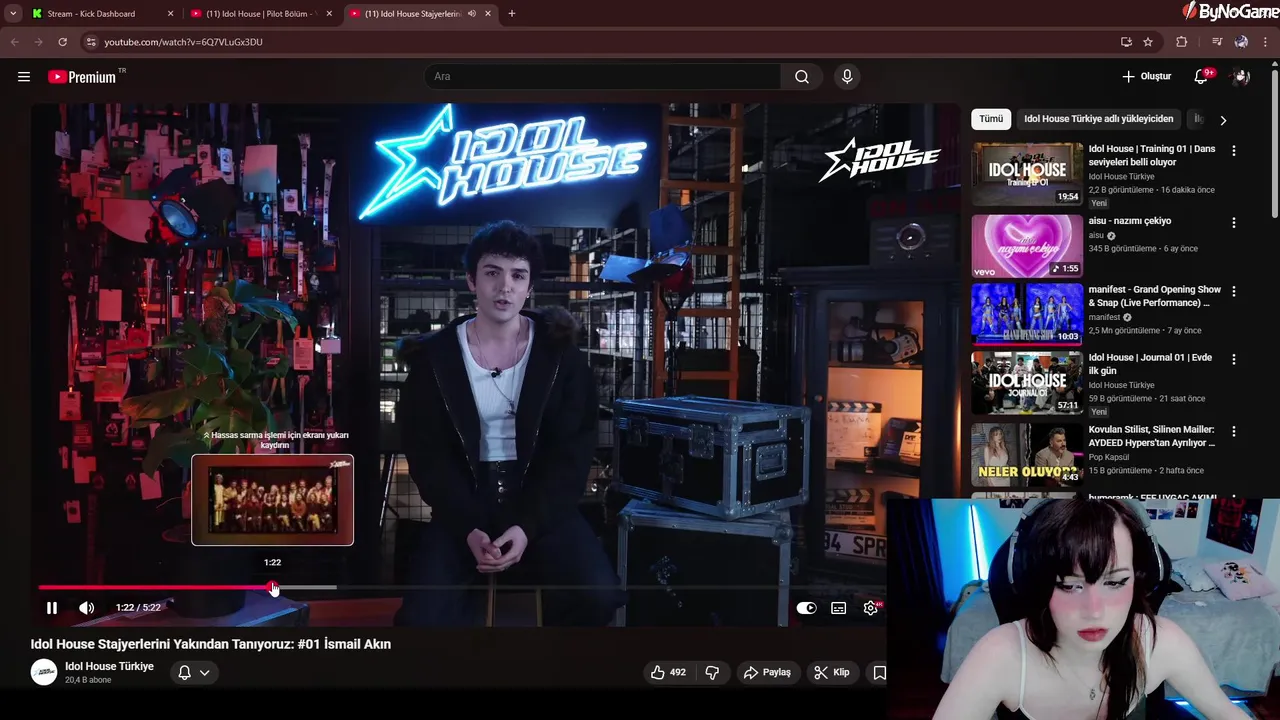Open the browser tab search dropdown
This screenshot has width=1280, height=720.
(13, 14)
